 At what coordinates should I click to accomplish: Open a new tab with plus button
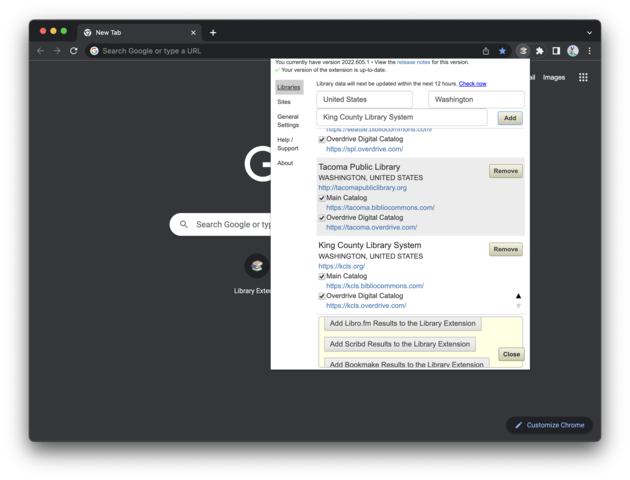coord(213,33)
